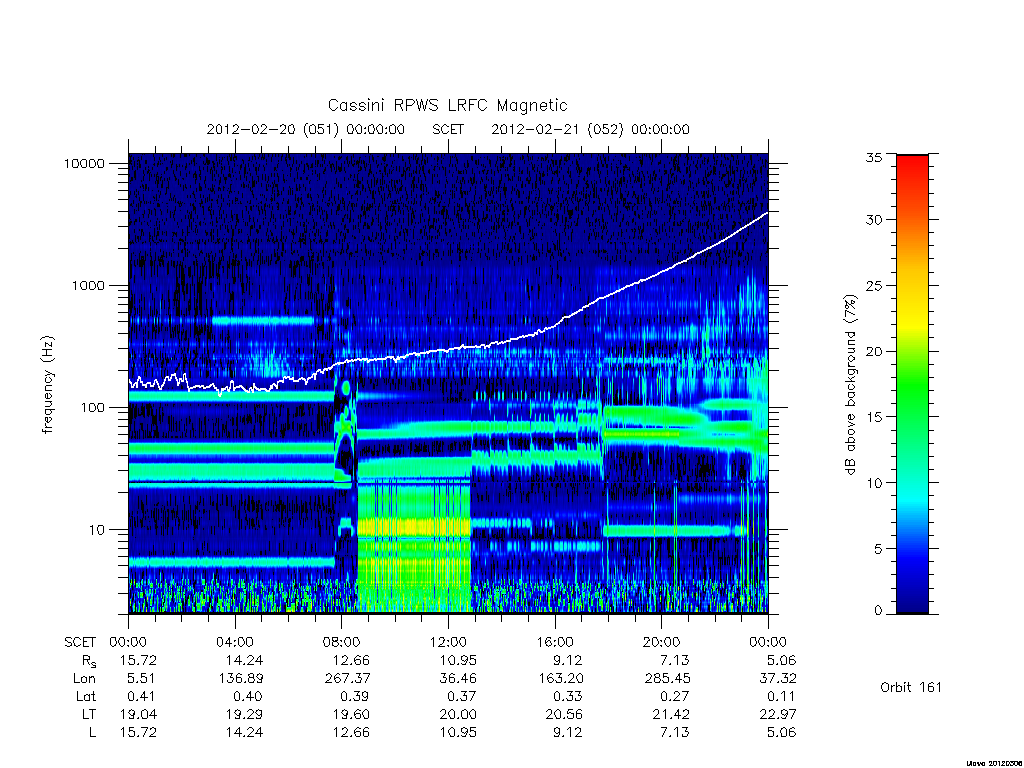Viewport: 1024px width, 768px height.
Task: Click the frequency axis tick label '10'
Action: 97,530
